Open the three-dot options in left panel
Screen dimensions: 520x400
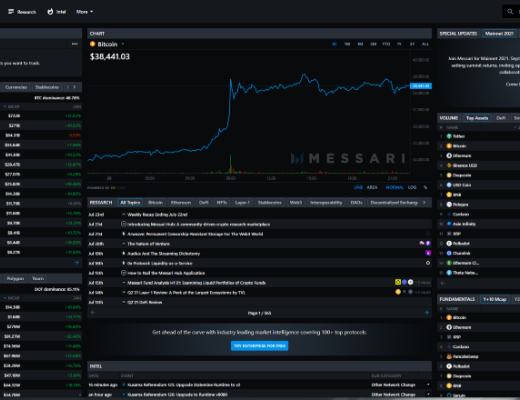click(75, 44)
